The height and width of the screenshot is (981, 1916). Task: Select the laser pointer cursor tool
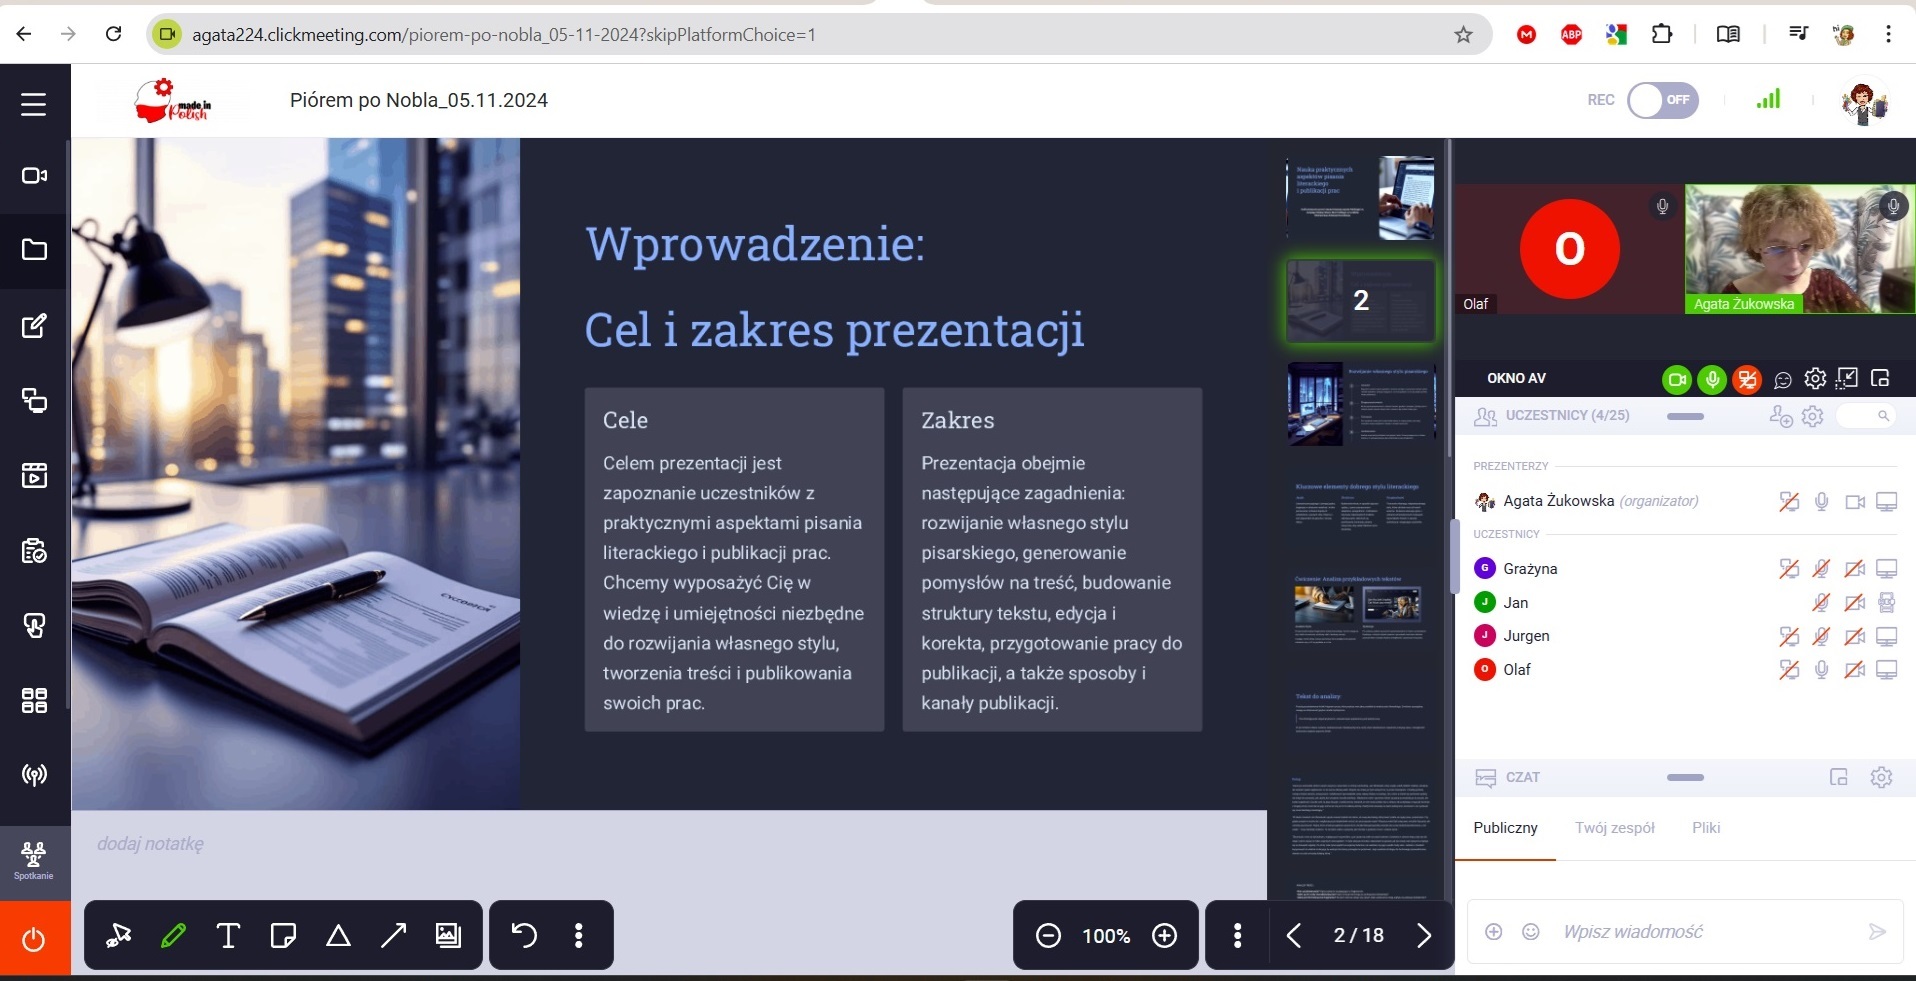point(119,936)
